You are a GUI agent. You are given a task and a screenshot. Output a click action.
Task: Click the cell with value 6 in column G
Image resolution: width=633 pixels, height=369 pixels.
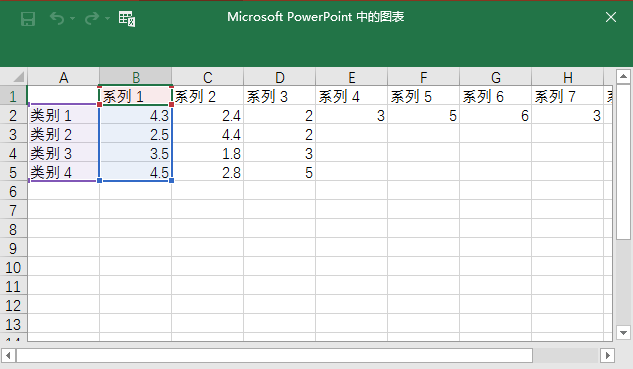496,115
